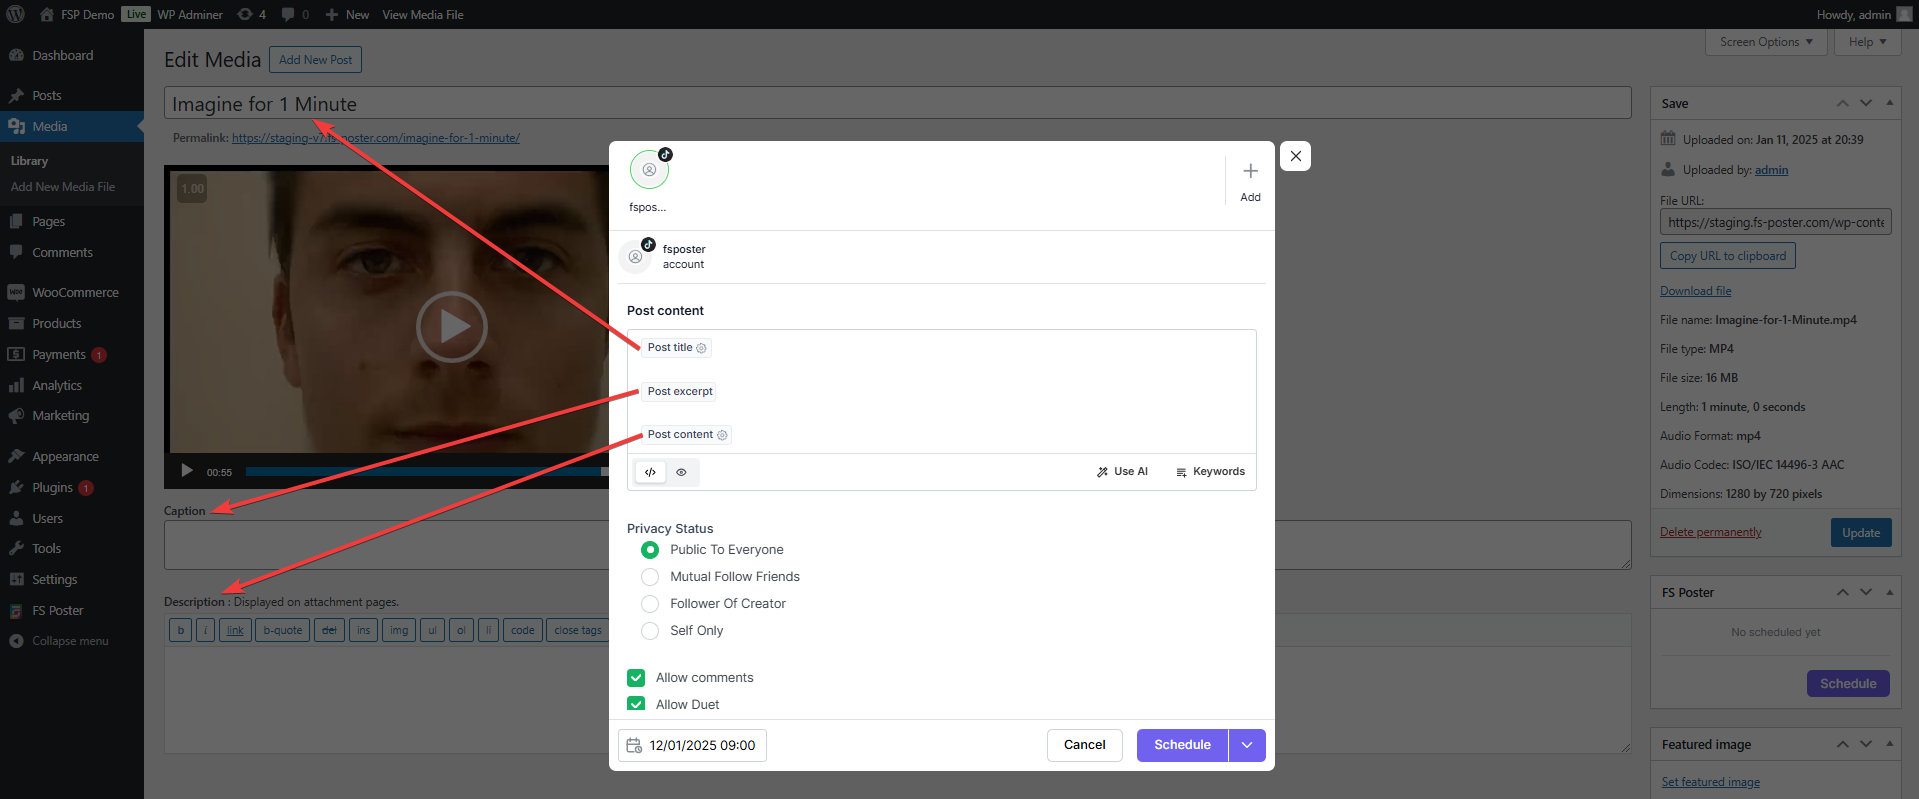
Task: Select Public To Everyone privacy
Action: coord(650,550)
